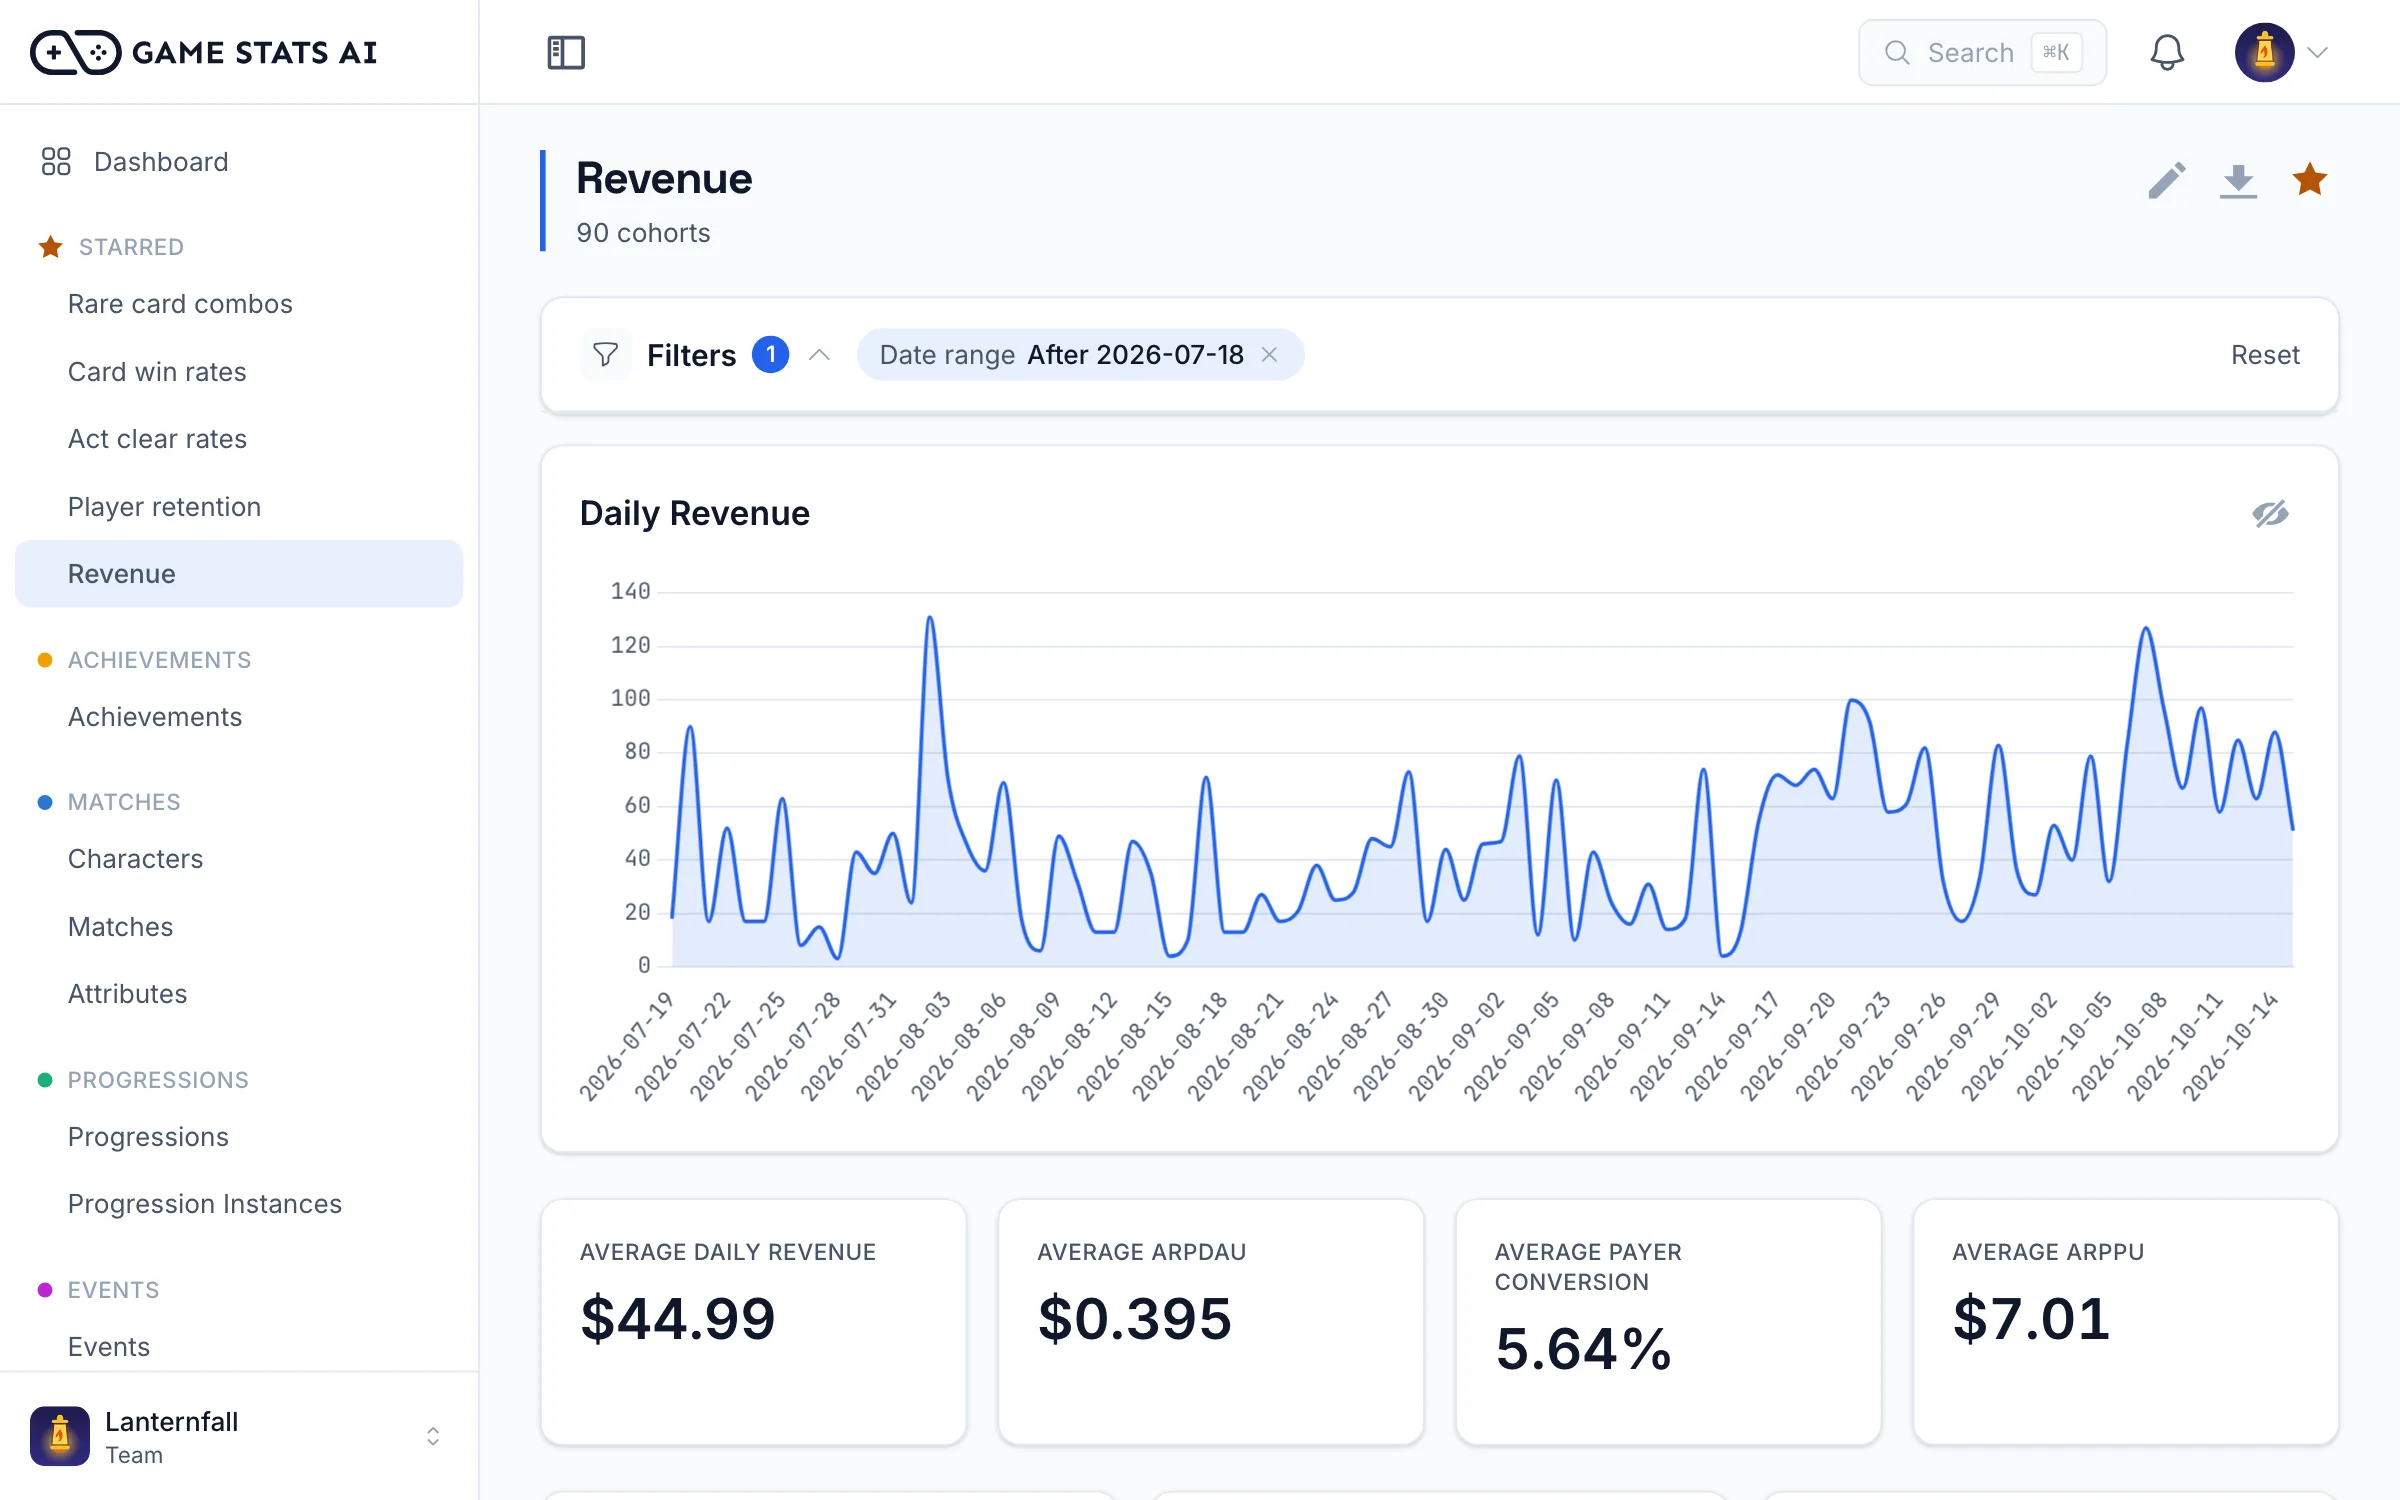Open Progression Instances
The image size is (2400, 1500).
[x=239, y=1204]
